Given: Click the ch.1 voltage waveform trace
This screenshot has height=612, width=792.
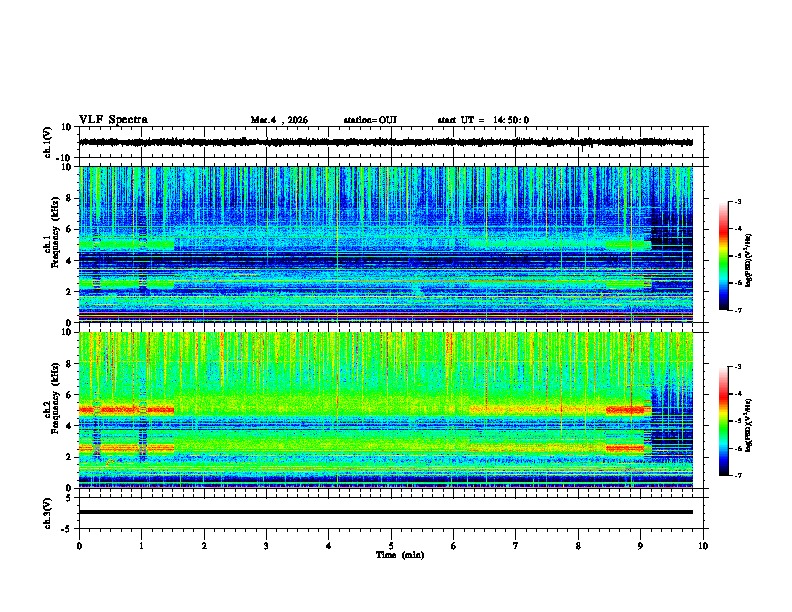Looking at the screenshot, I should pyautogui.click(x=386, y=142).
